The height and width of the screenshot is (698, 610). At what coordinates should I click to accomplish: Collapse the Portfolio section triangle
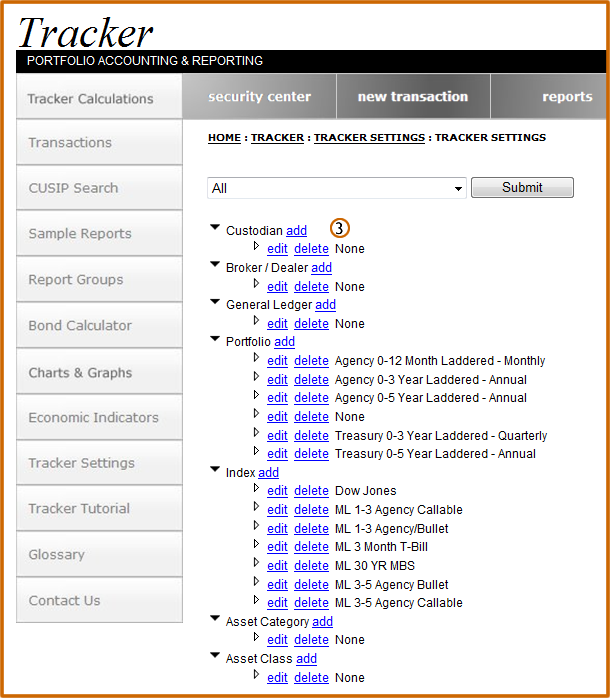tap(215, 338)
